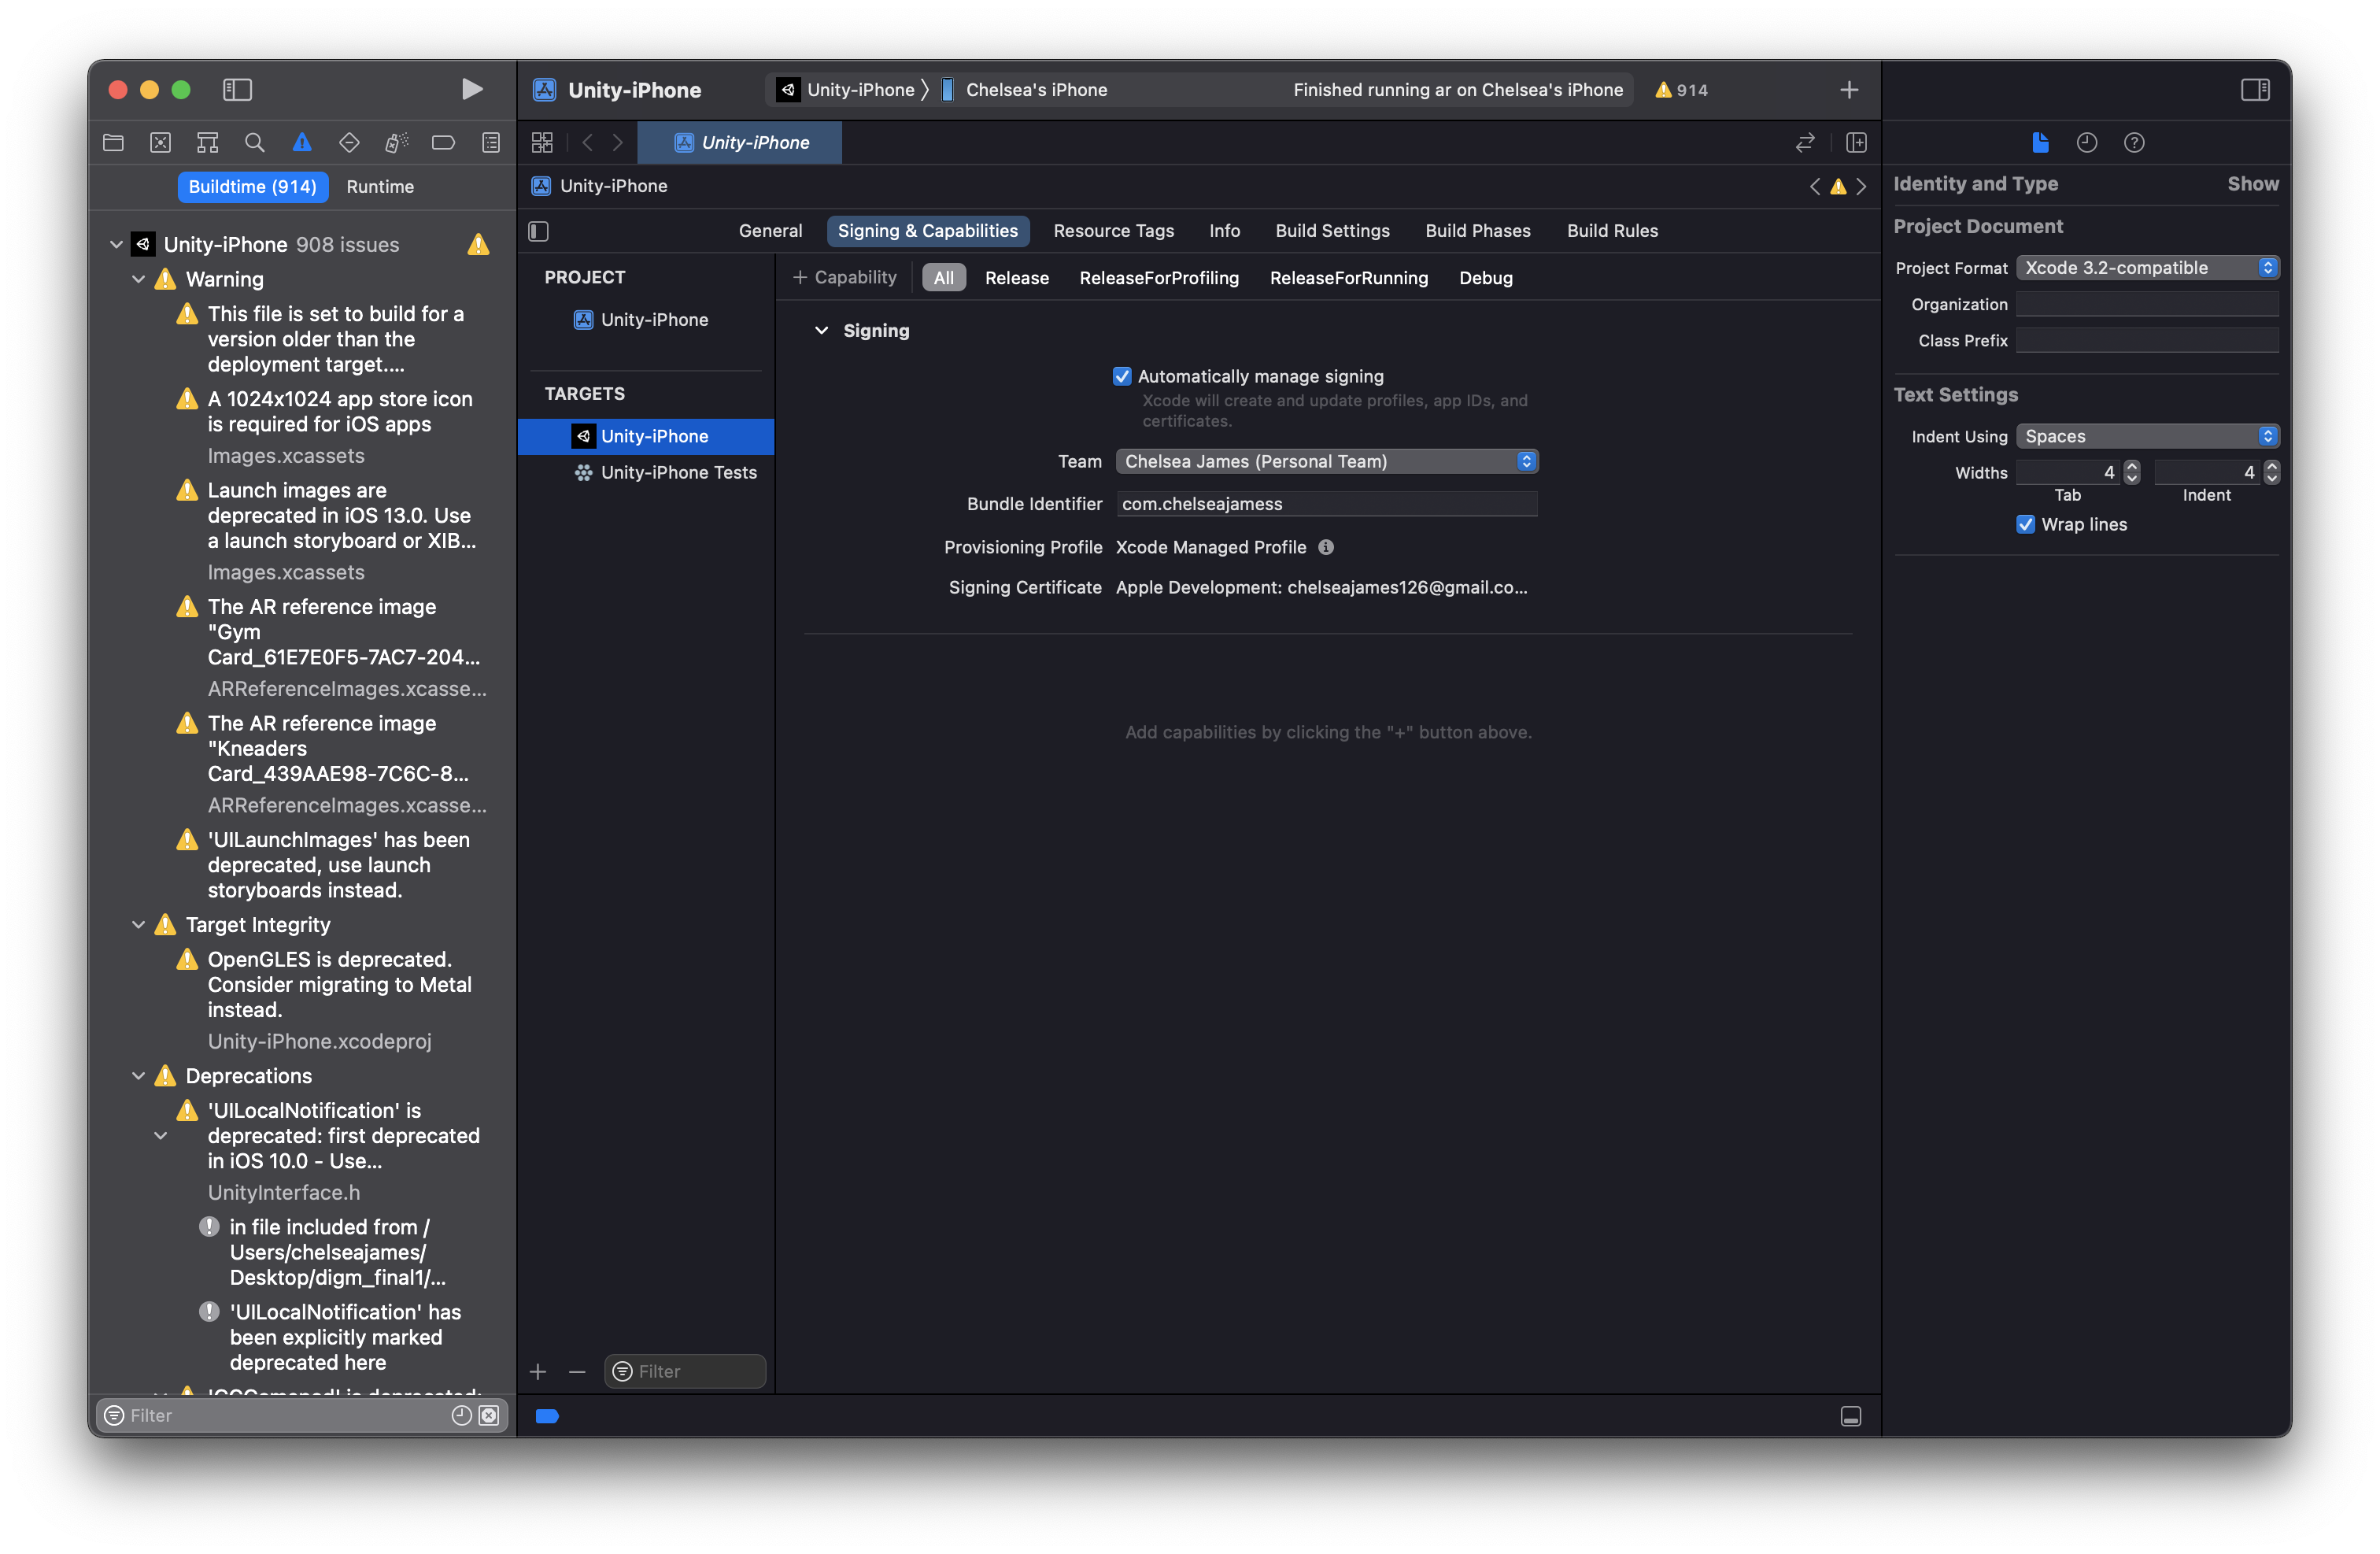Open the library with plus button
Screen dimensions: 2380x1554
click(1849, 90)
